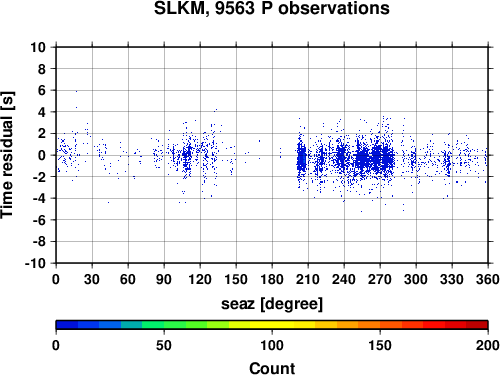Viewport: 500px width, 375px height.
Task: Click the Time residual y-axis label
Action: click(7, 155)
